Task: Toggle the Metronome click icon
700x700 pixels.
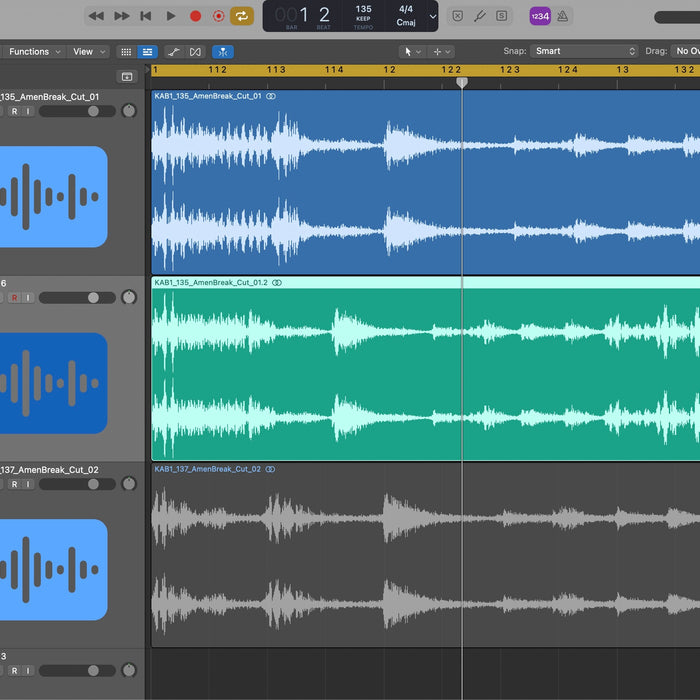Action: click(562, 17)
